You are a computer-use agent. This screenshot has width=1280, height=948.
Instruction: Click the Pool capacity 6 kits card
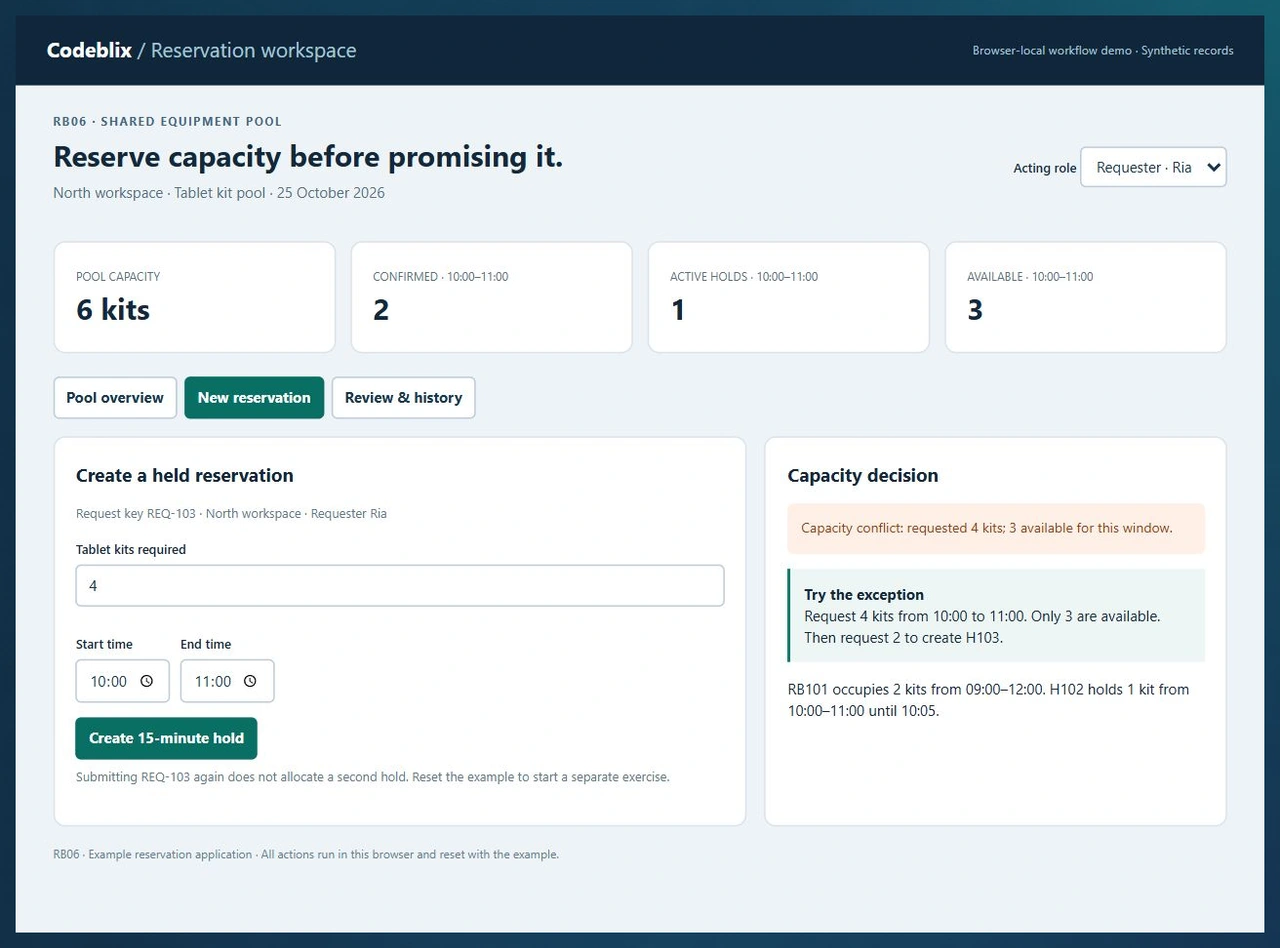(194, 297)
